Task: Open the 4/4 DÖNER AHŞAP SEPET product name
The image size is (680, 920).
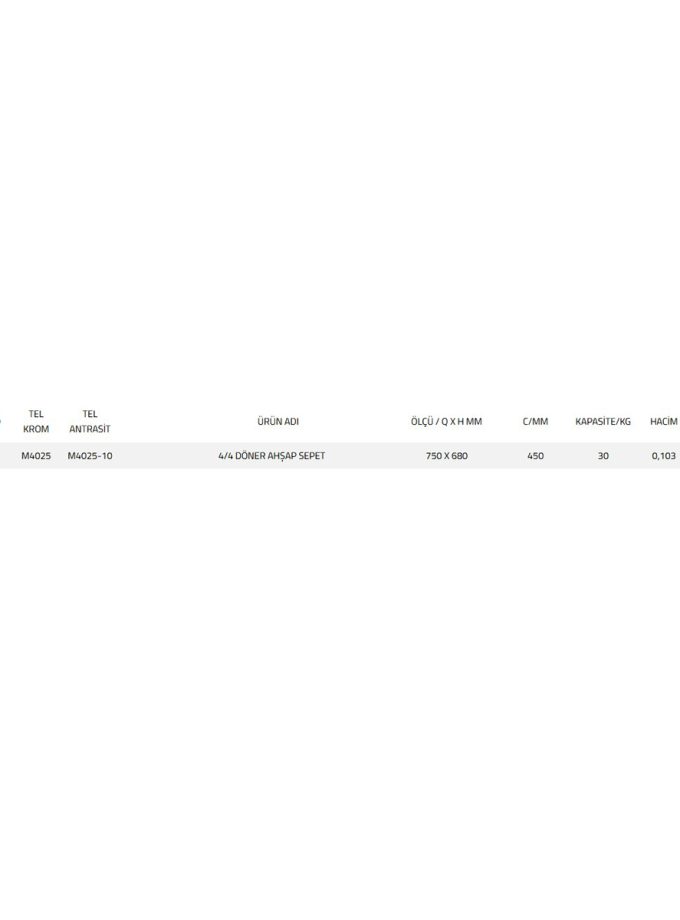Action: tap(272, 455)
